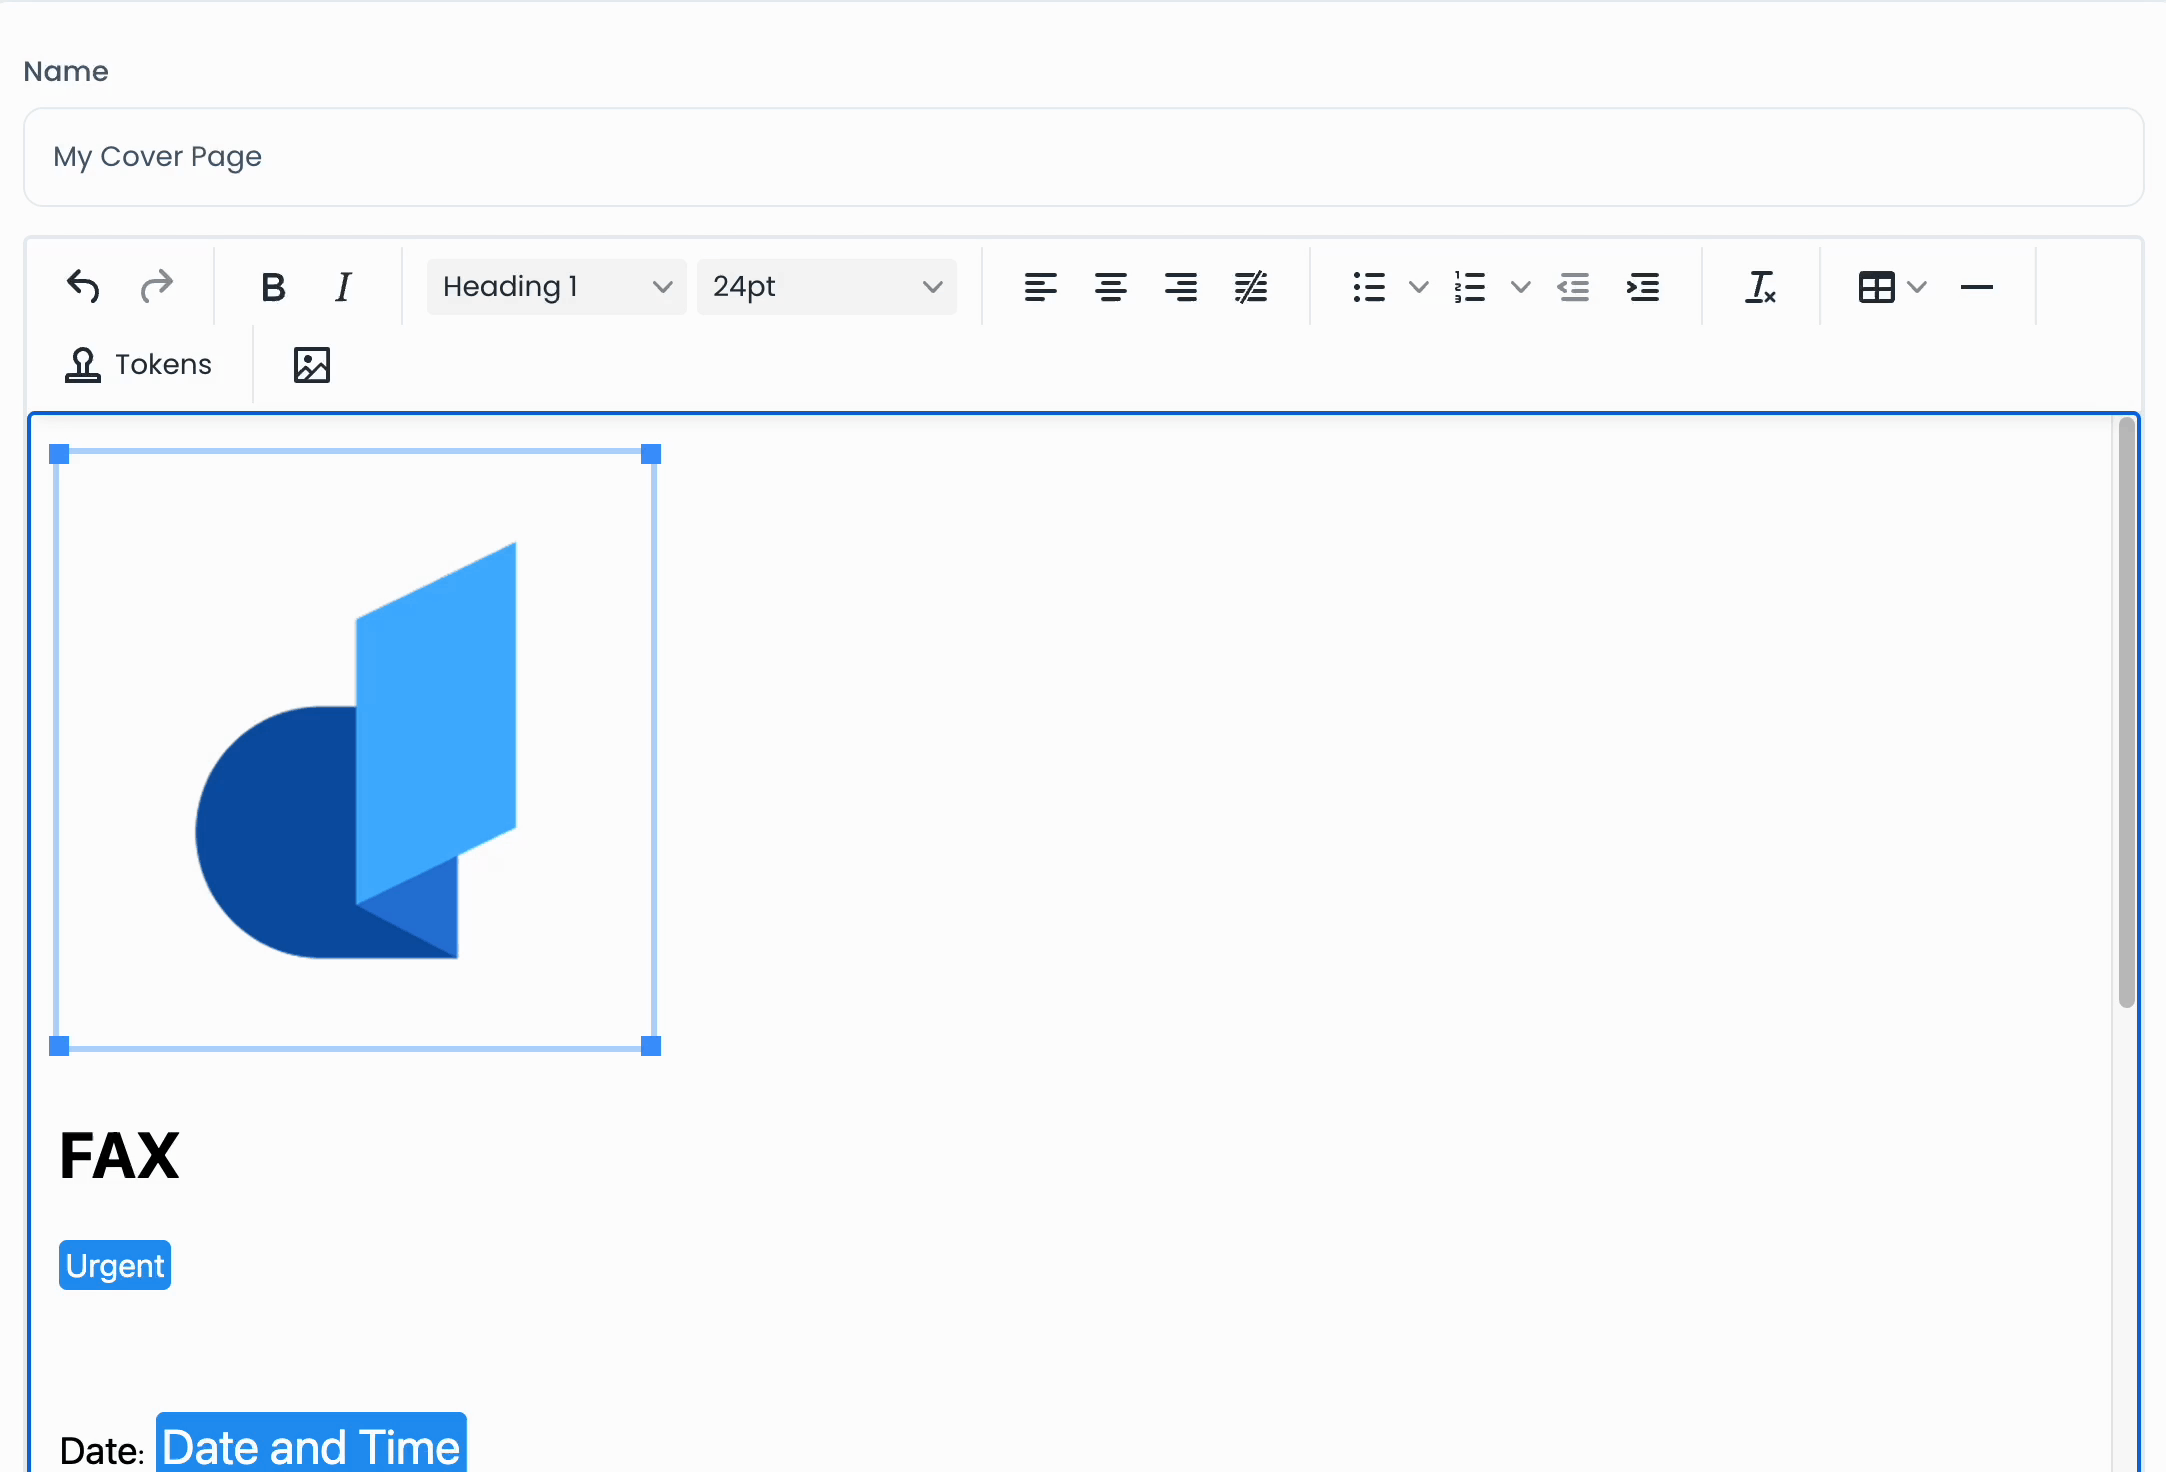Center align the text
This screenshot has width=2166, height=1472.
pos(1110,287)
